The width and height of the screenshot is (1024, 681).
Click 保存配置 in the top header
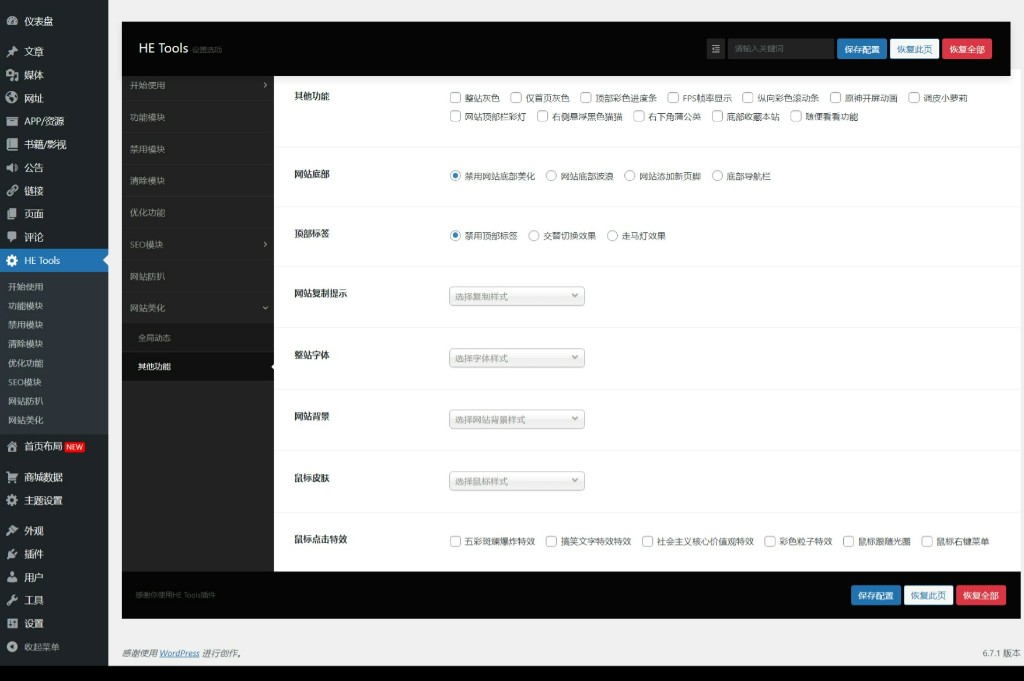(x=861, y=49)
